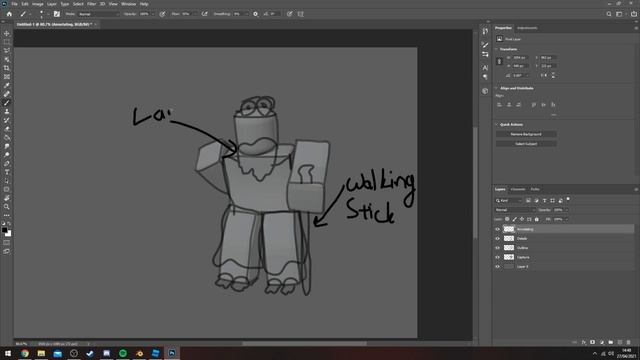The width and height of the screenshot is (640, 360).
Task: Add a layer mask from Layers panel footer
Action: point(592,342)
